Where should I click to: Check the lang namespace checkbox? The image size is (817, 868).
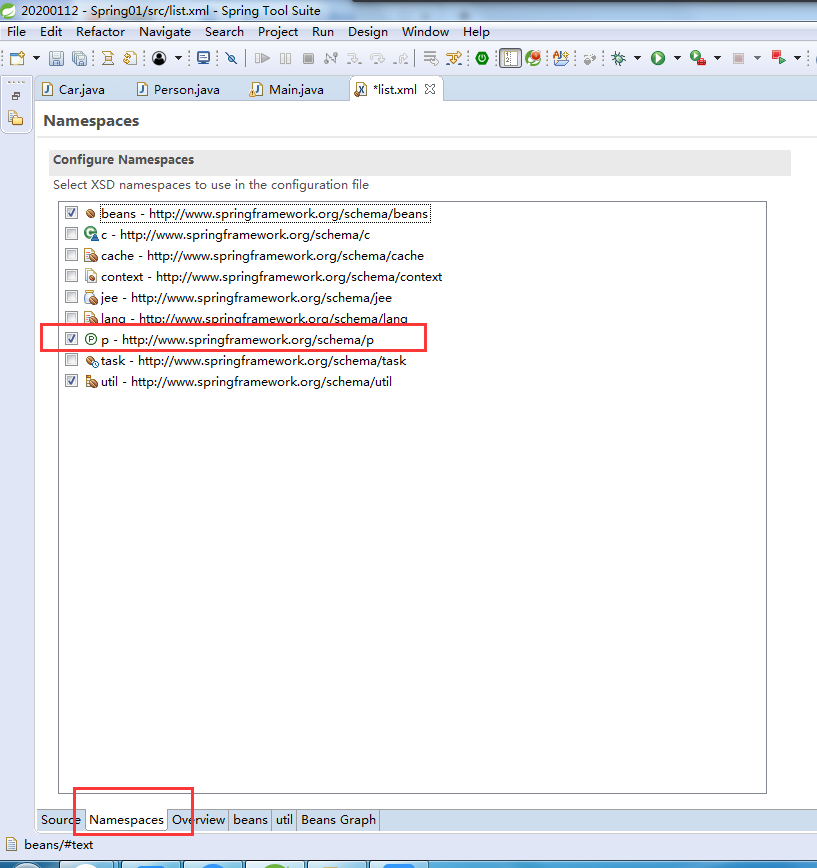point(71,317)
